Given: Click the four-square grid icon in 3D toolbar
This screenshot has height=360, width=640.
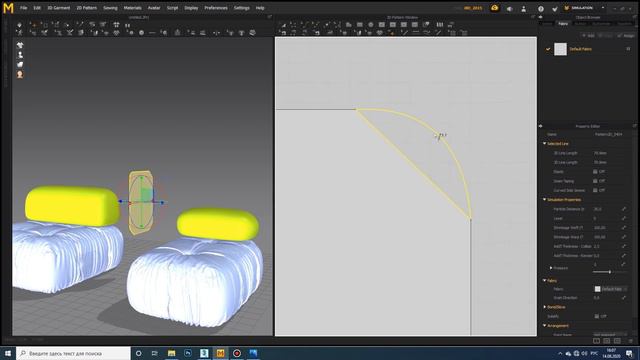Looking at the screenshot, I should (116, 25).
